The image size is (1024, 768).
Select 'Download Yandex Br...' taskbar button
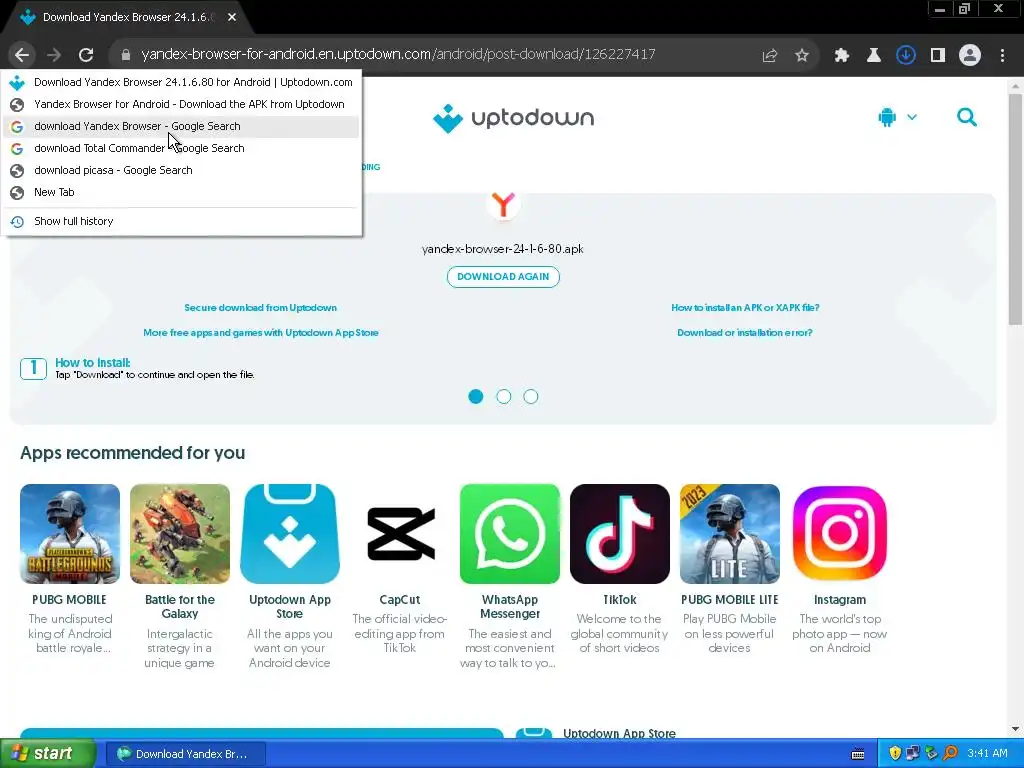tap(185, 754)
